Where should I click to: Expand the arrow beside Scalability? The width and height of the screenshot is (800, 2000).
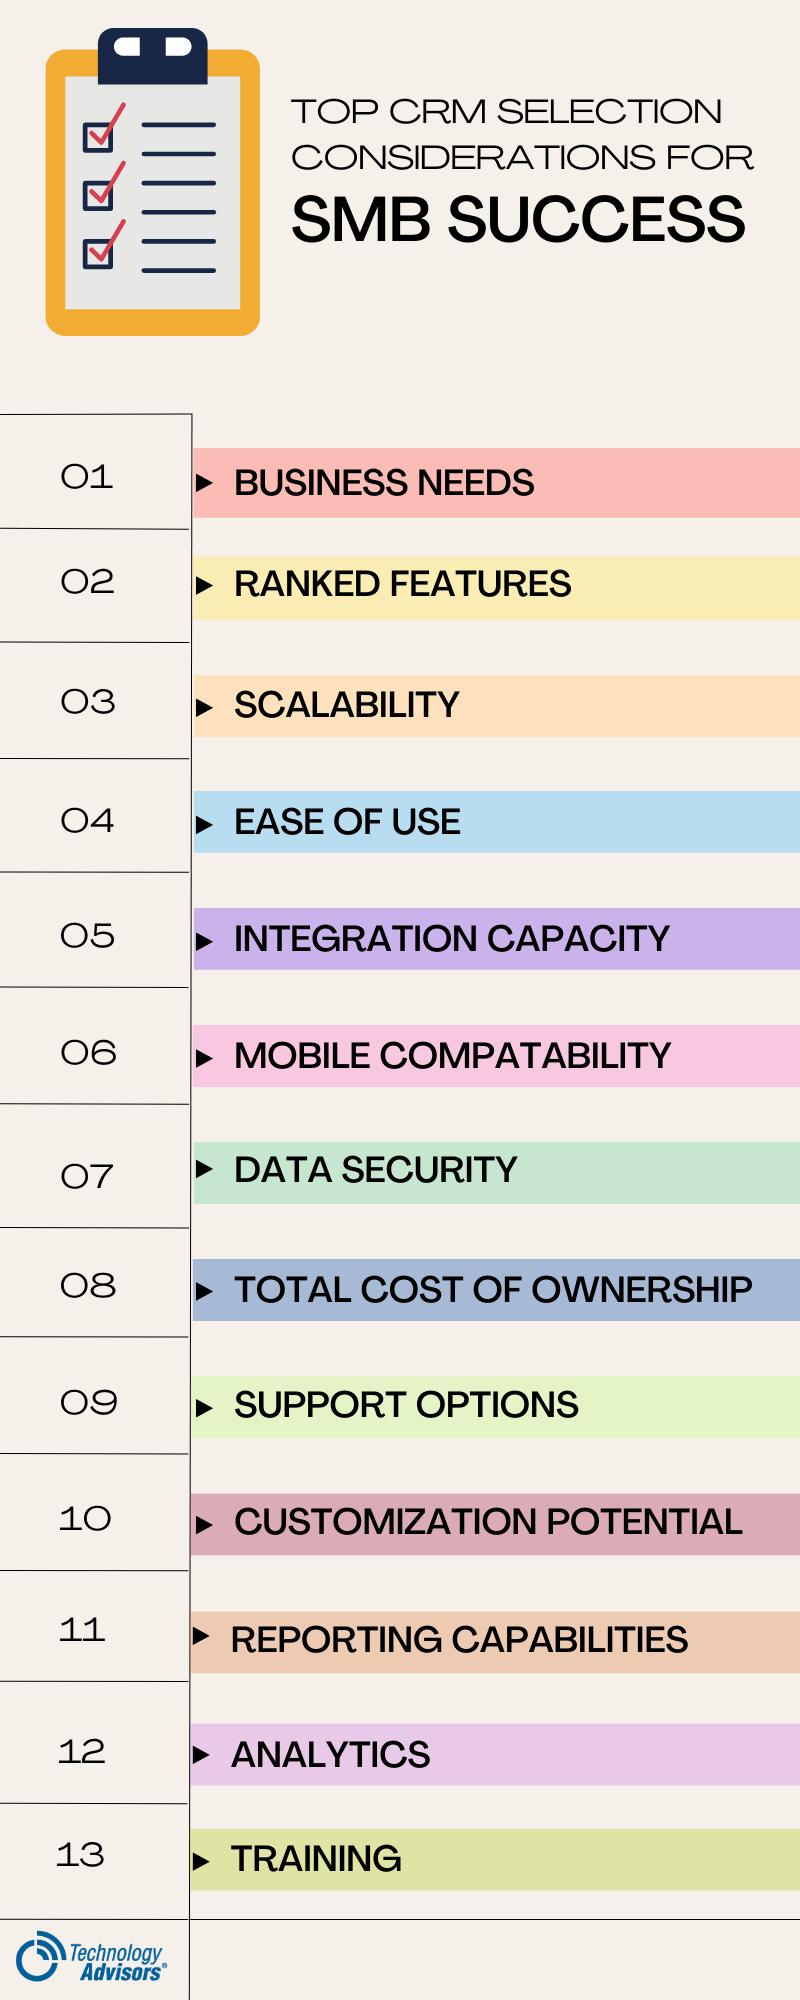tap(205, 708)
